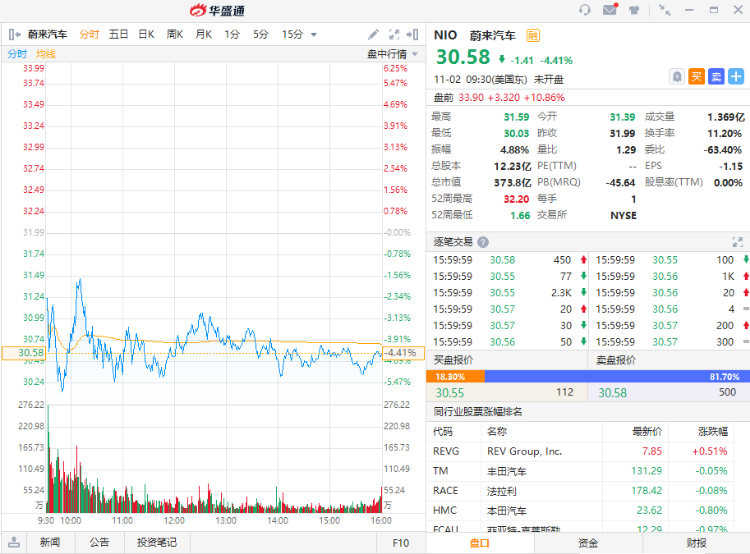Click the 52周最高 value 32.20

pyautogui.click(x=516, y=199)
